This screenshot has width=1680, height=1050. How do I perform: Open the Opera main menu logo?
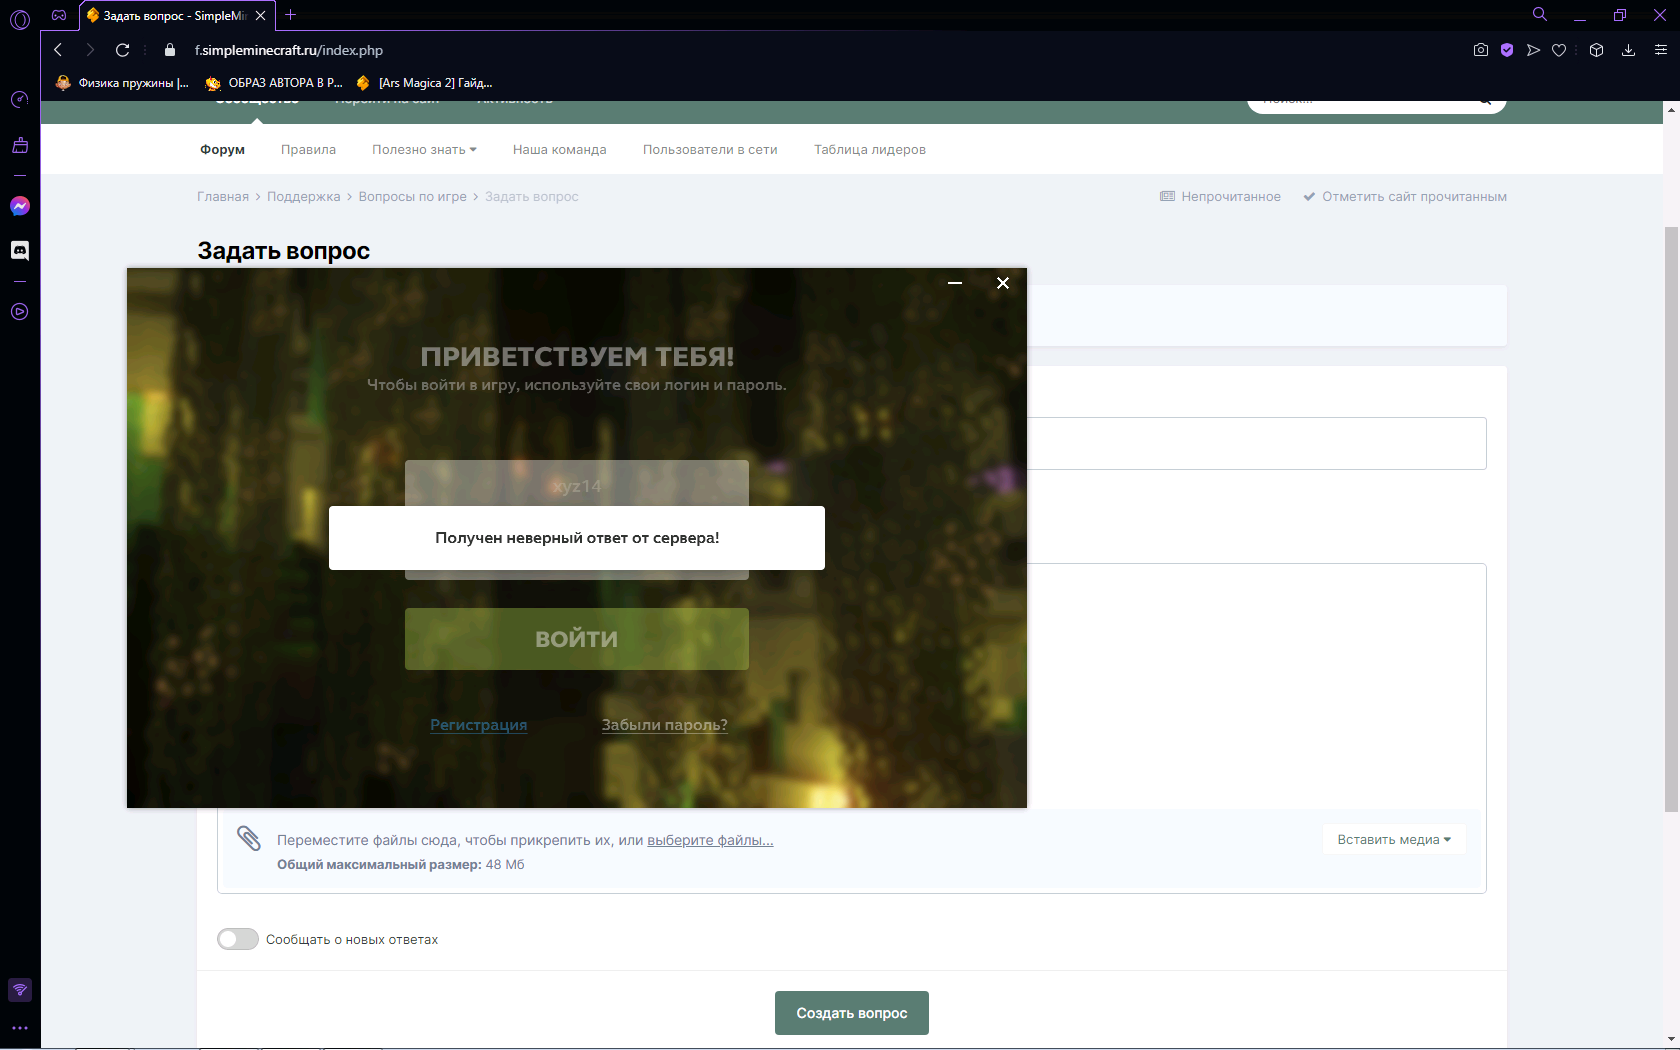(x=20, y=19)
